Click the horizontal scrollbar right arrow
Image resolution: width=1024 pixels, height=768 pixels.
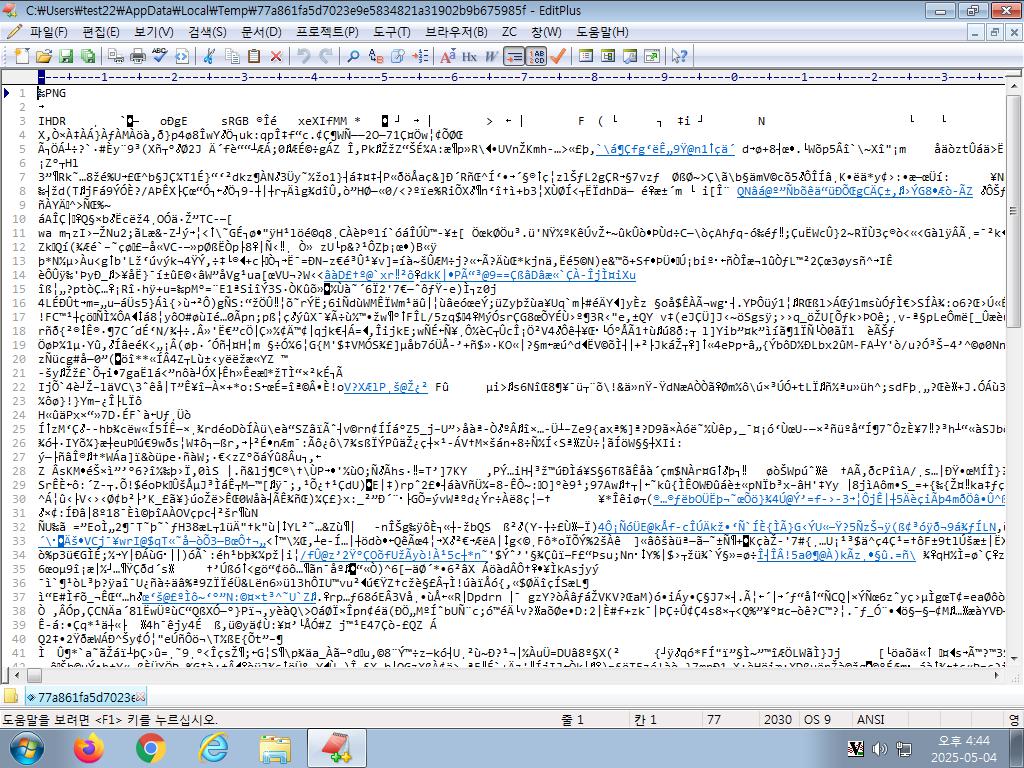[997, 675]
